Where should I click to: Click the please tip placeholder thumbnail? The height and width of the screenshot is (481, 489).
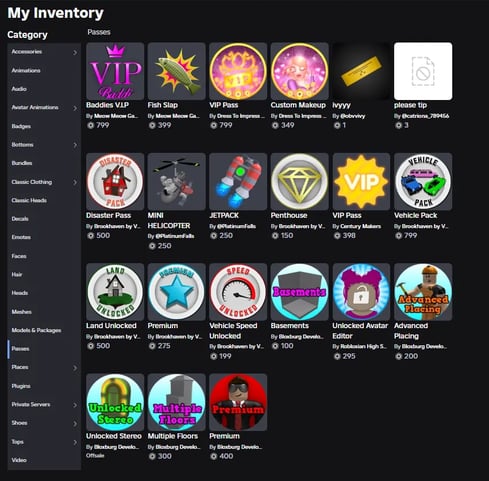[423, 71]
